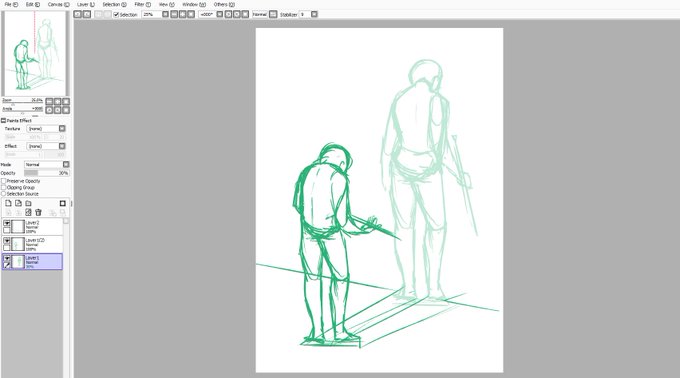
Task: Rotate canvas counterclockwise from the top toolbar
Action: tap(229, 14)
